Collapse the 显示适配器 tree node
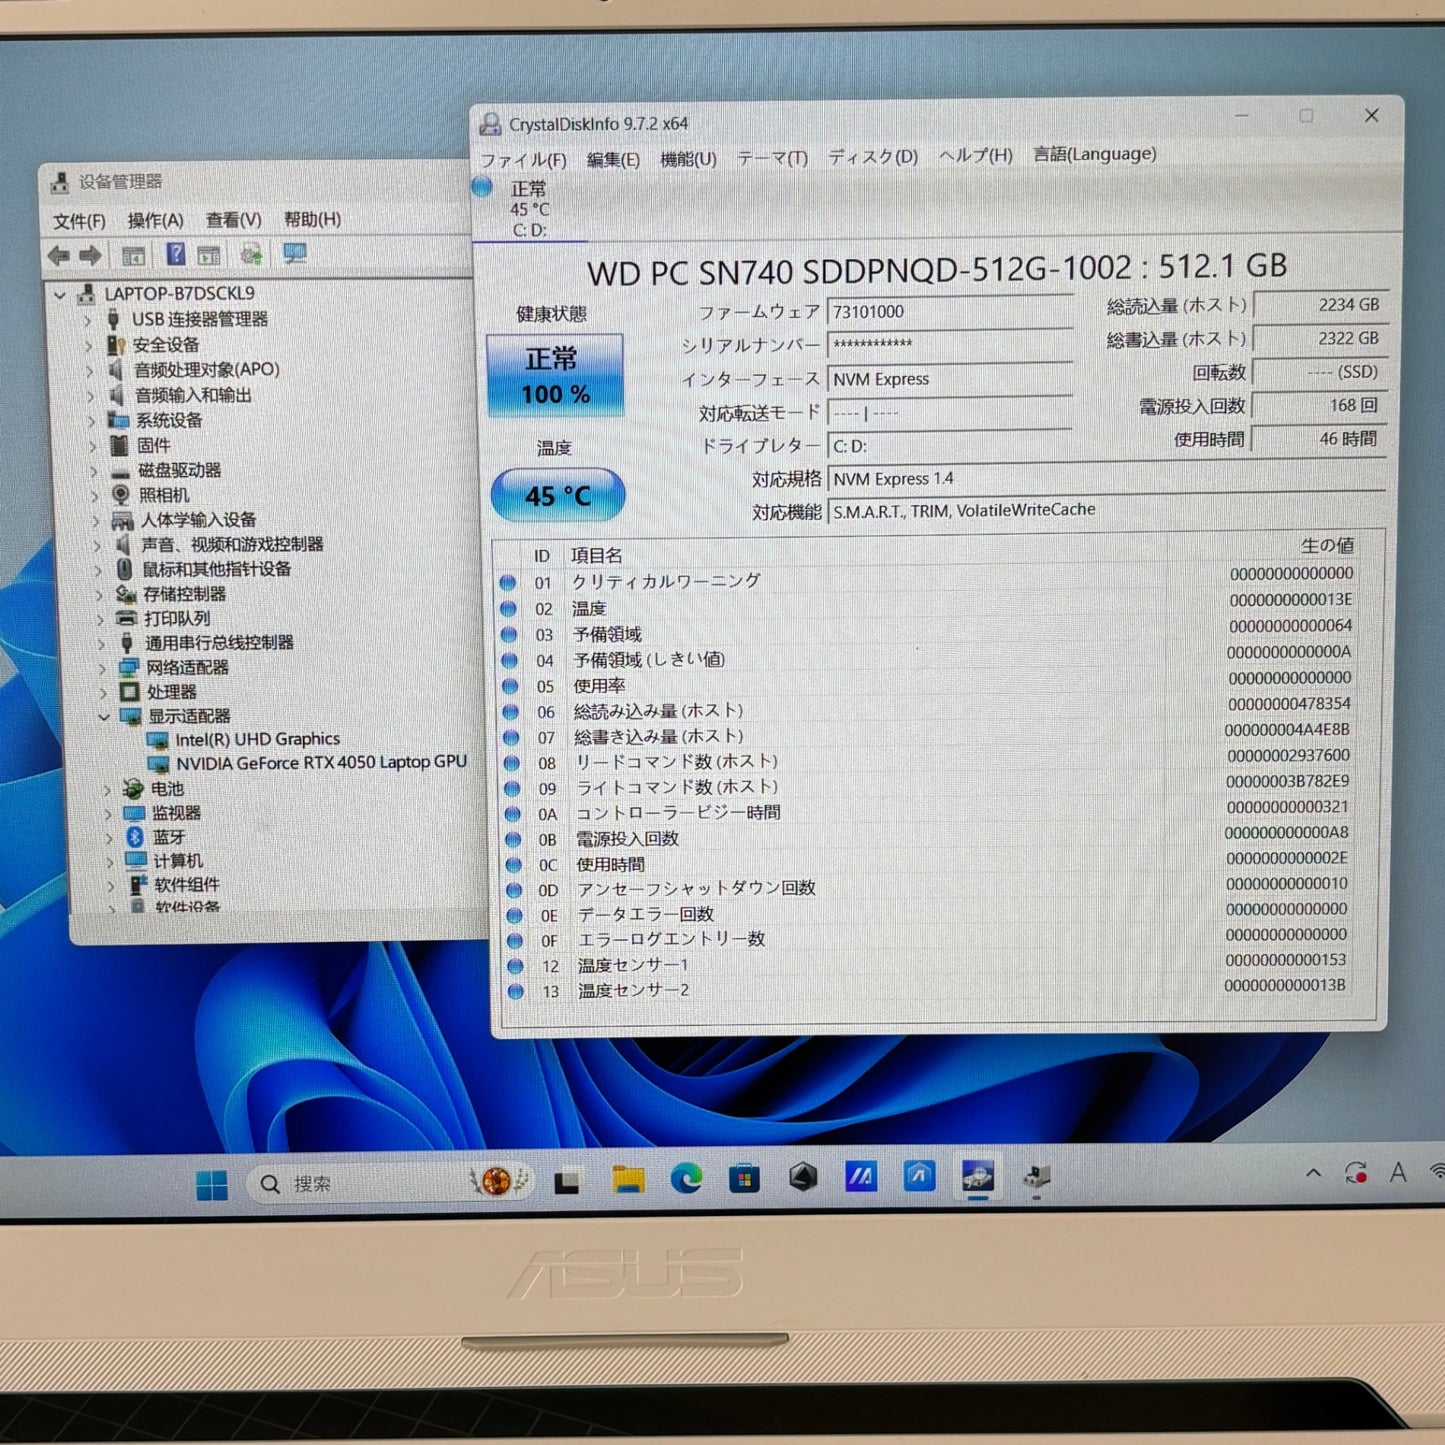The height and width of the screenshot is (1445, 1445). point(106,716)
